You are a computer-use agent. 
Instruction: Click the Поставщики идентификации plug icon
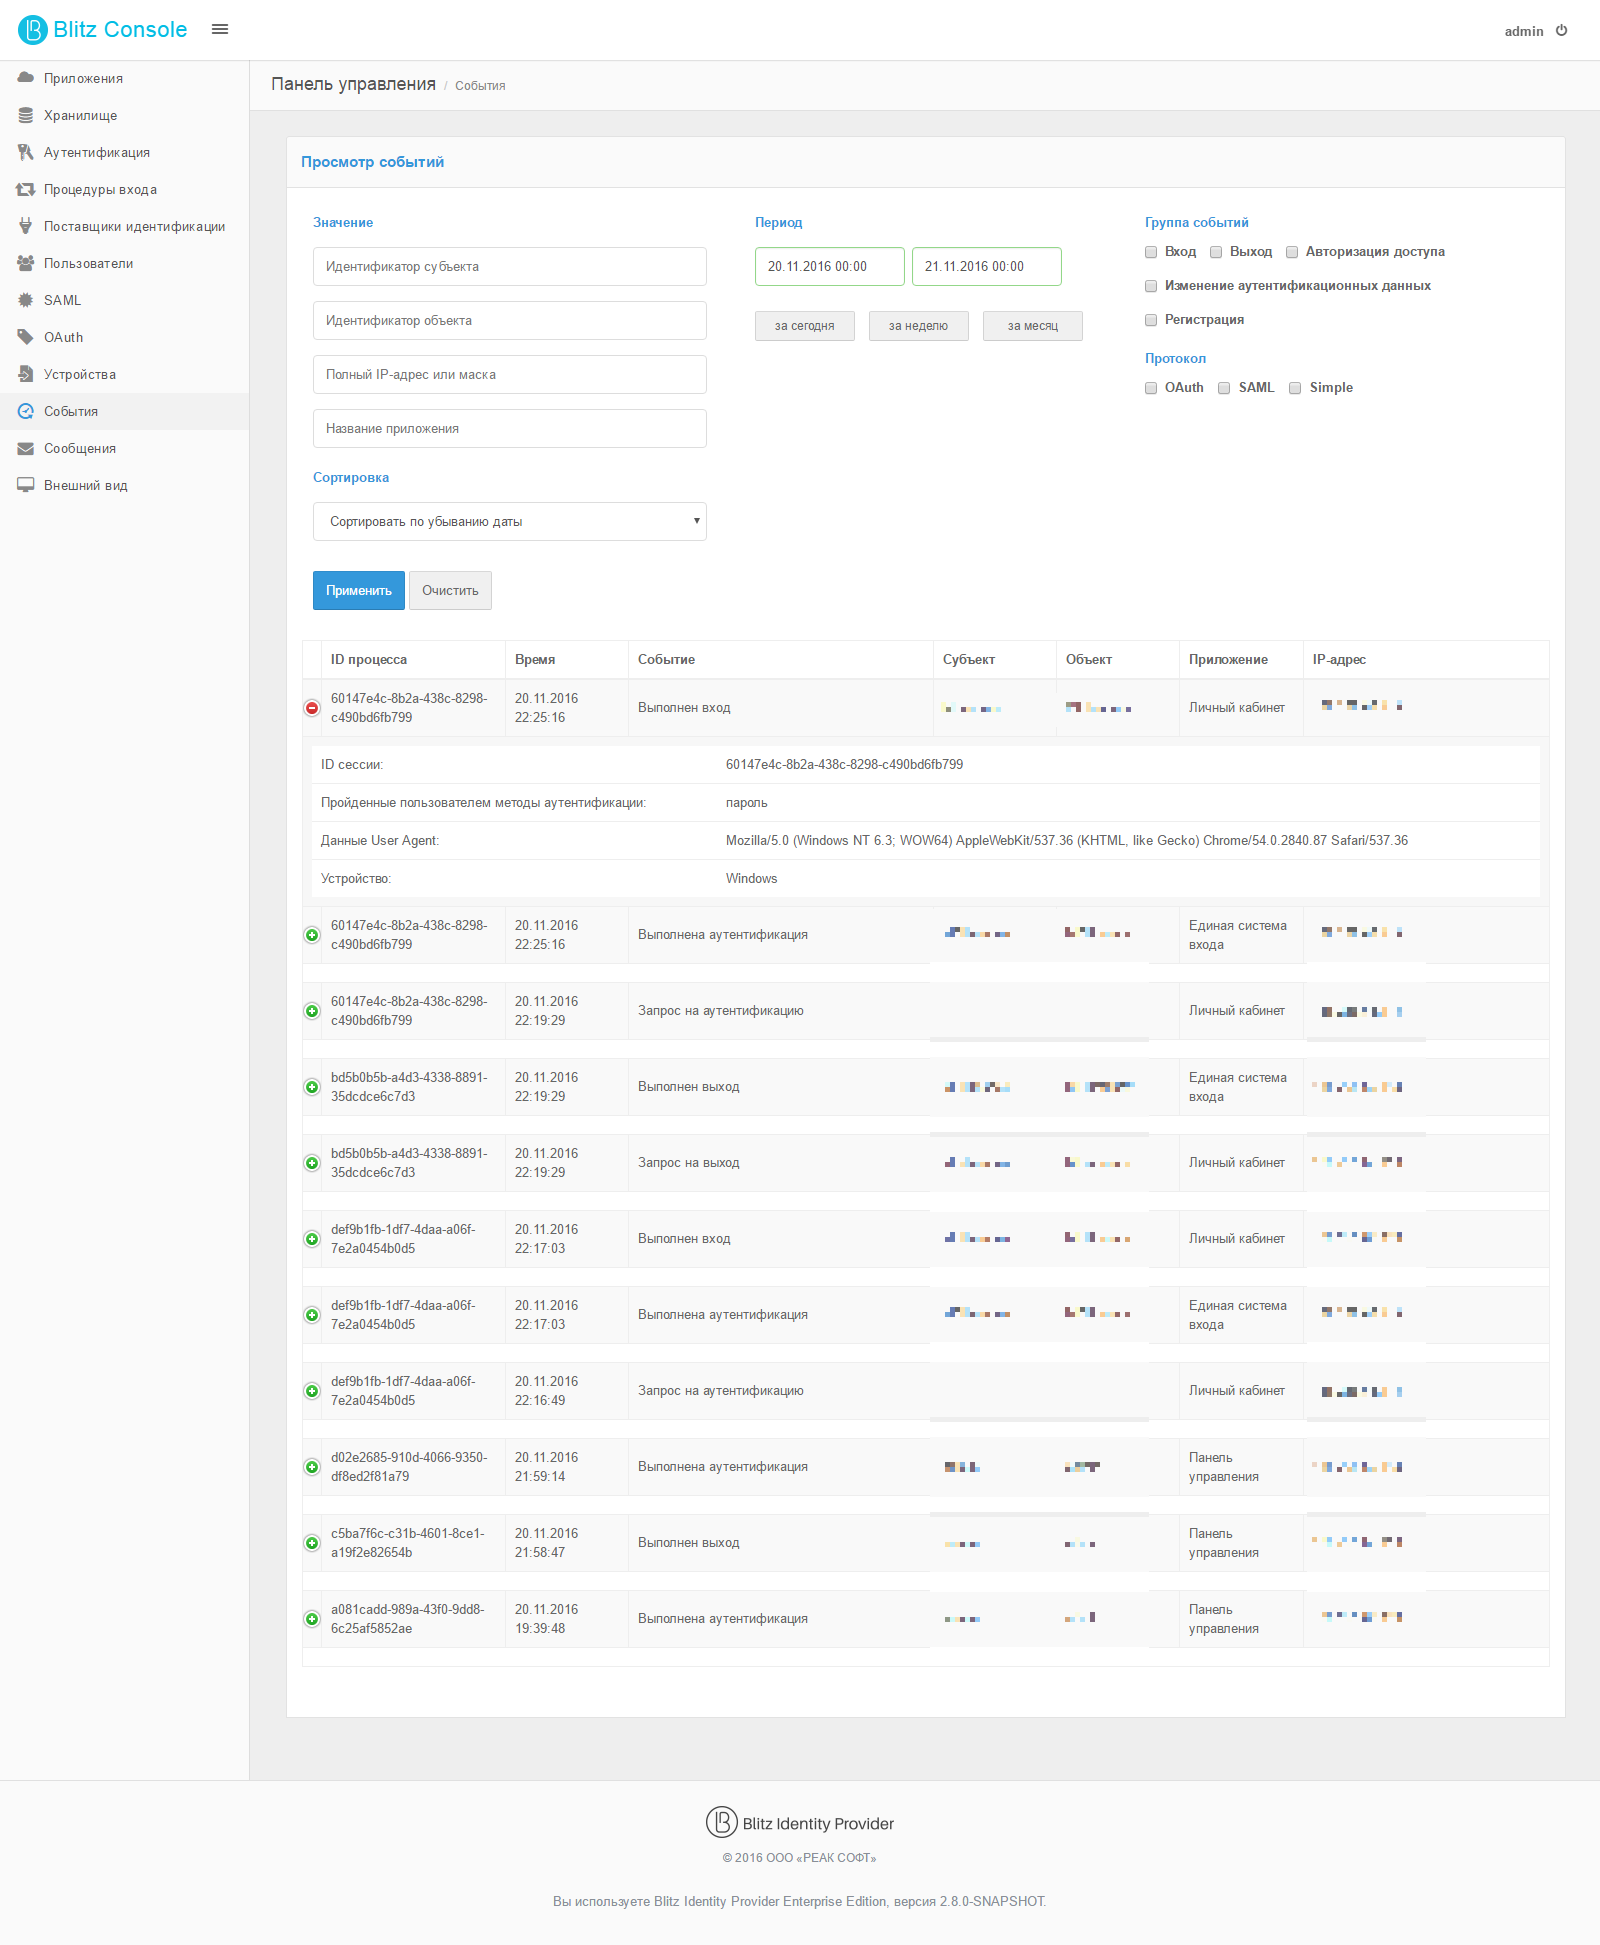(26, 226)
